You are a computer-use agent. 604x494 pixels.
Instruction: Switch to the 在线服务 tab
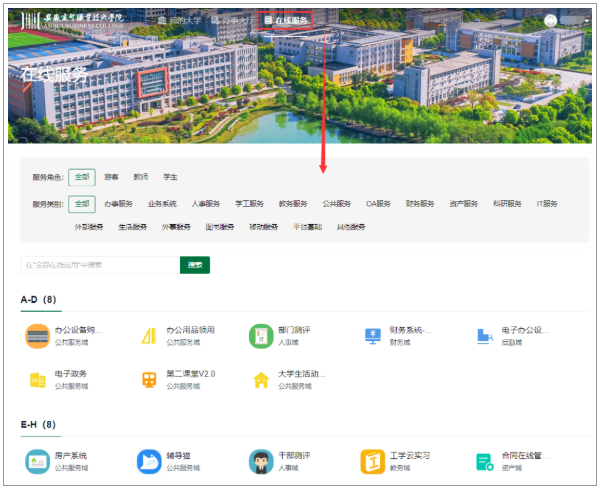286,19
